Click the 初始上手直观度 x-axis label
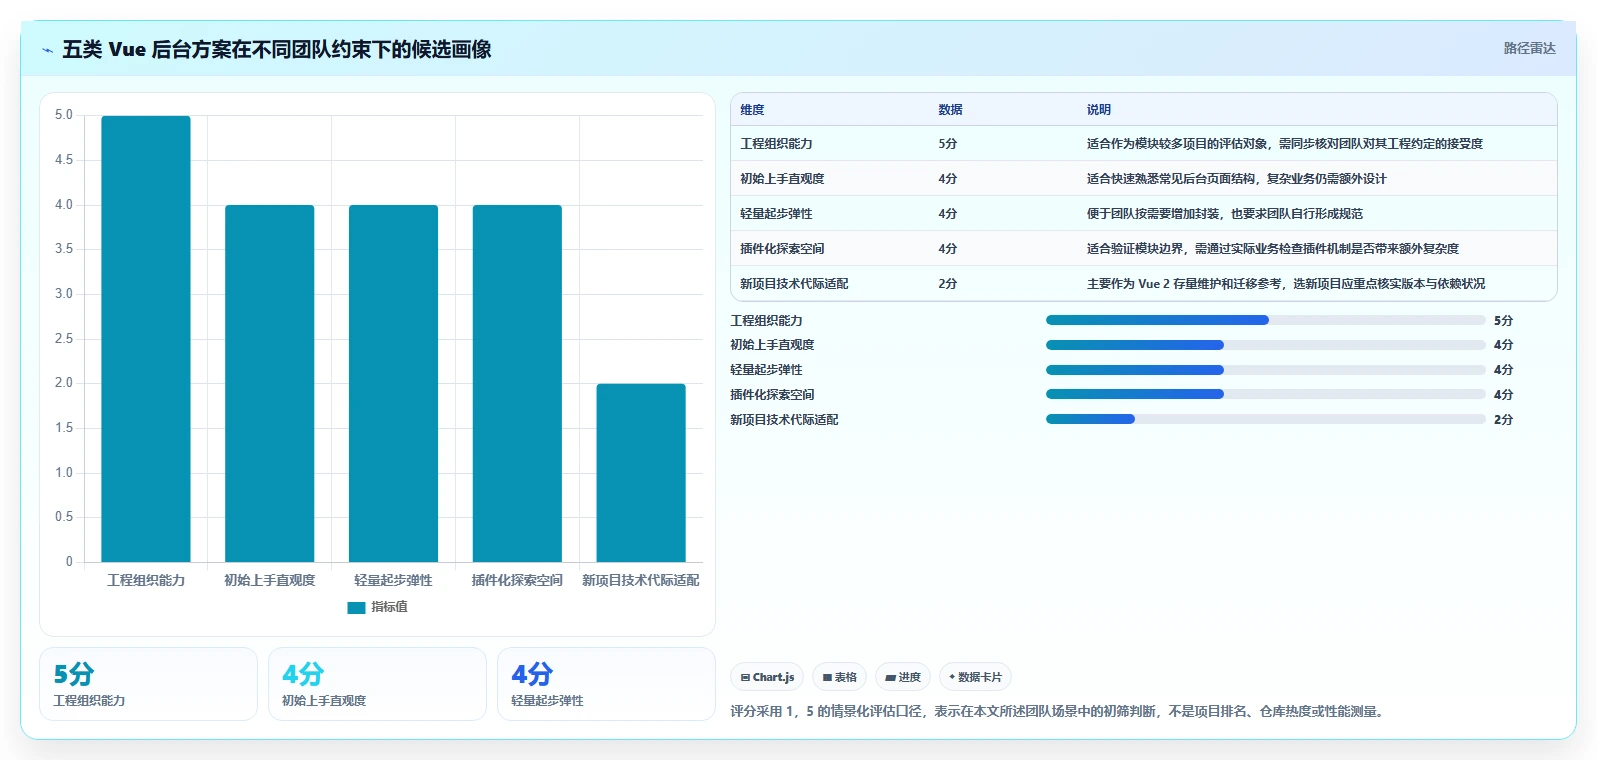The image size is (1597, 760). tap(270, 580)
